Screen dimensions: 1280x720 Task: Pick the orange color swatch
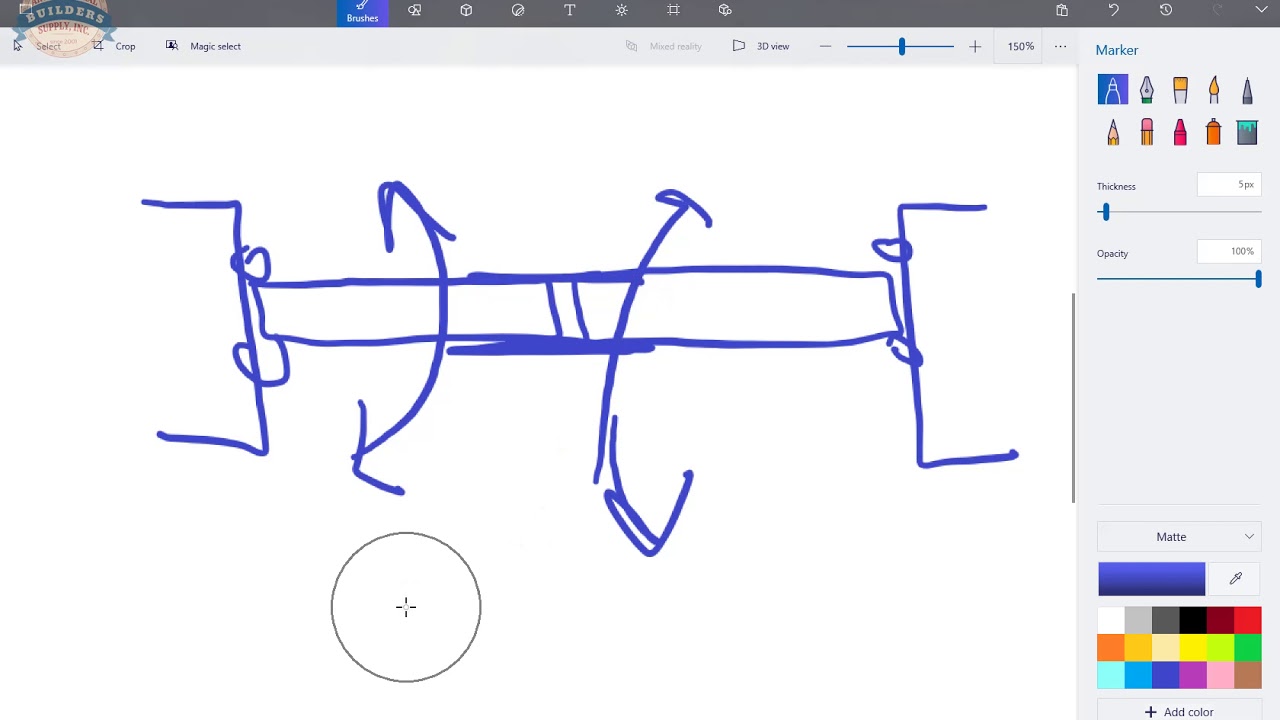pyautogui.click(x=1111, y=648)
